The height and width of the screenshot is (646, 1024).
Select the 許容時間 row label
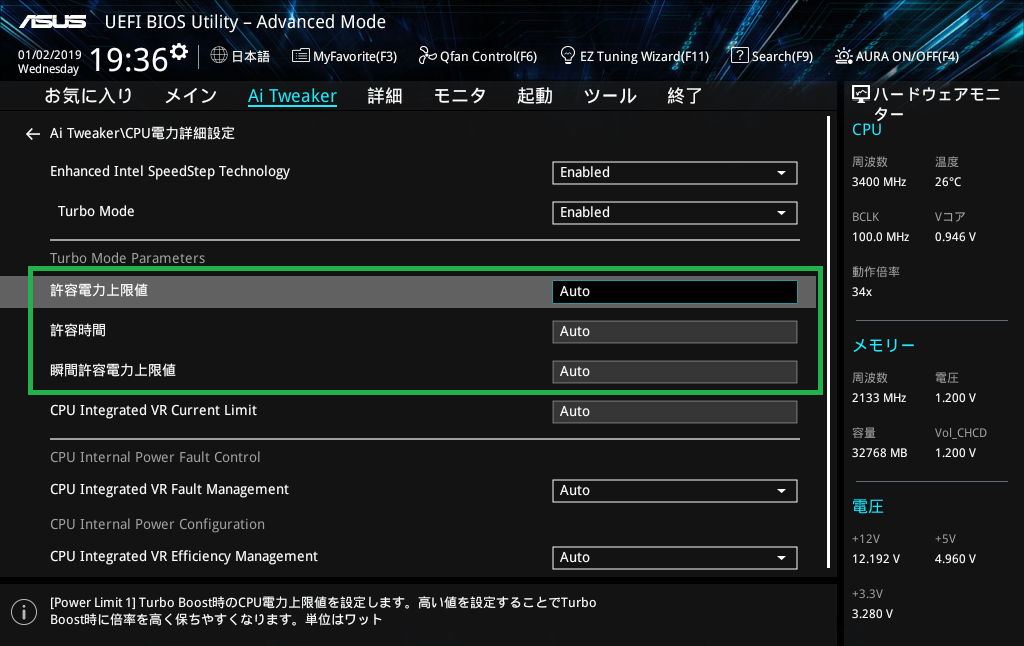[78, 331]
